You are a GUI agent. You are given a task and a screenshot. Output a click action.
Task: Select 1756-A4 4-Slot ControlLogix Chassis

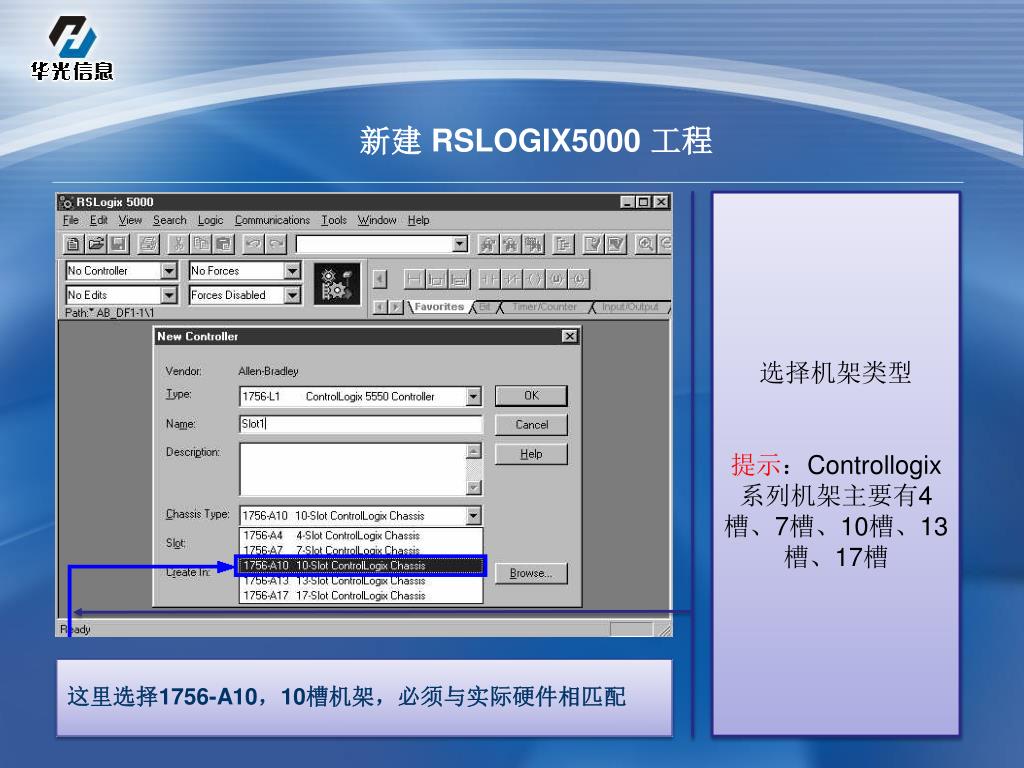pyautogui.click(x=360, y=536)
